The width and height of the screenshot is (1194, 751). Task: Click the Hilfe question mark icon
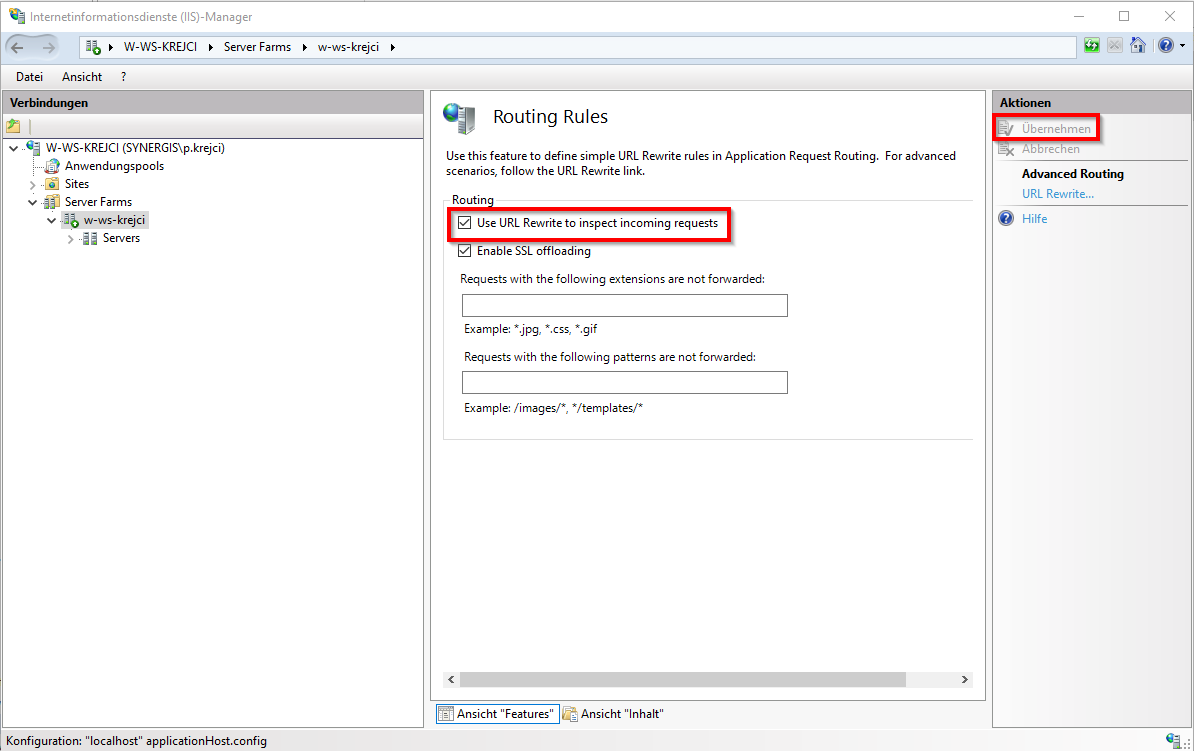tap(1004, 218)
